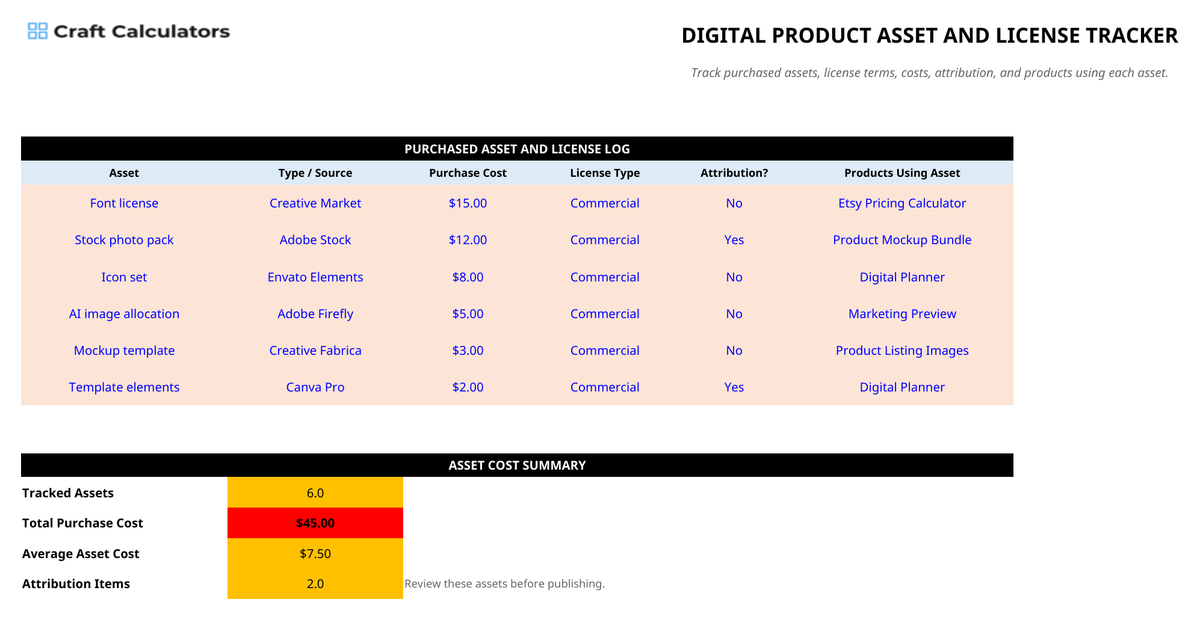Click the italic subtitle about tracking purchased assets
This screenshot has width=1200, height=620.
point(930,73)
